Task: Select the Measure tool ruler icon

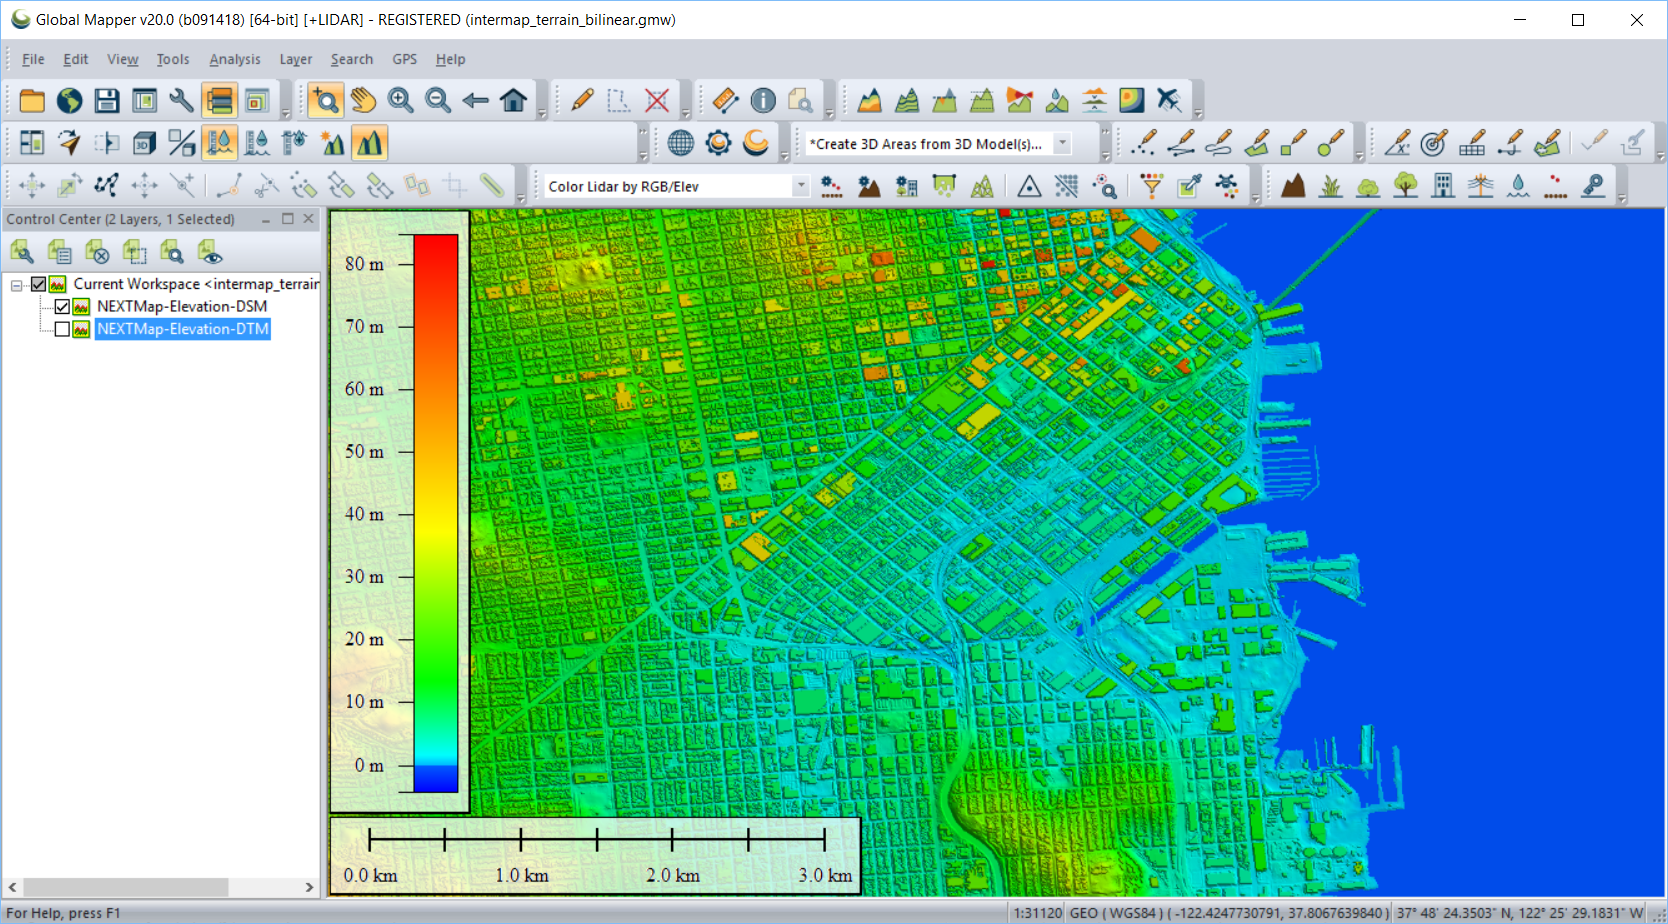Action: coord(726,100)
